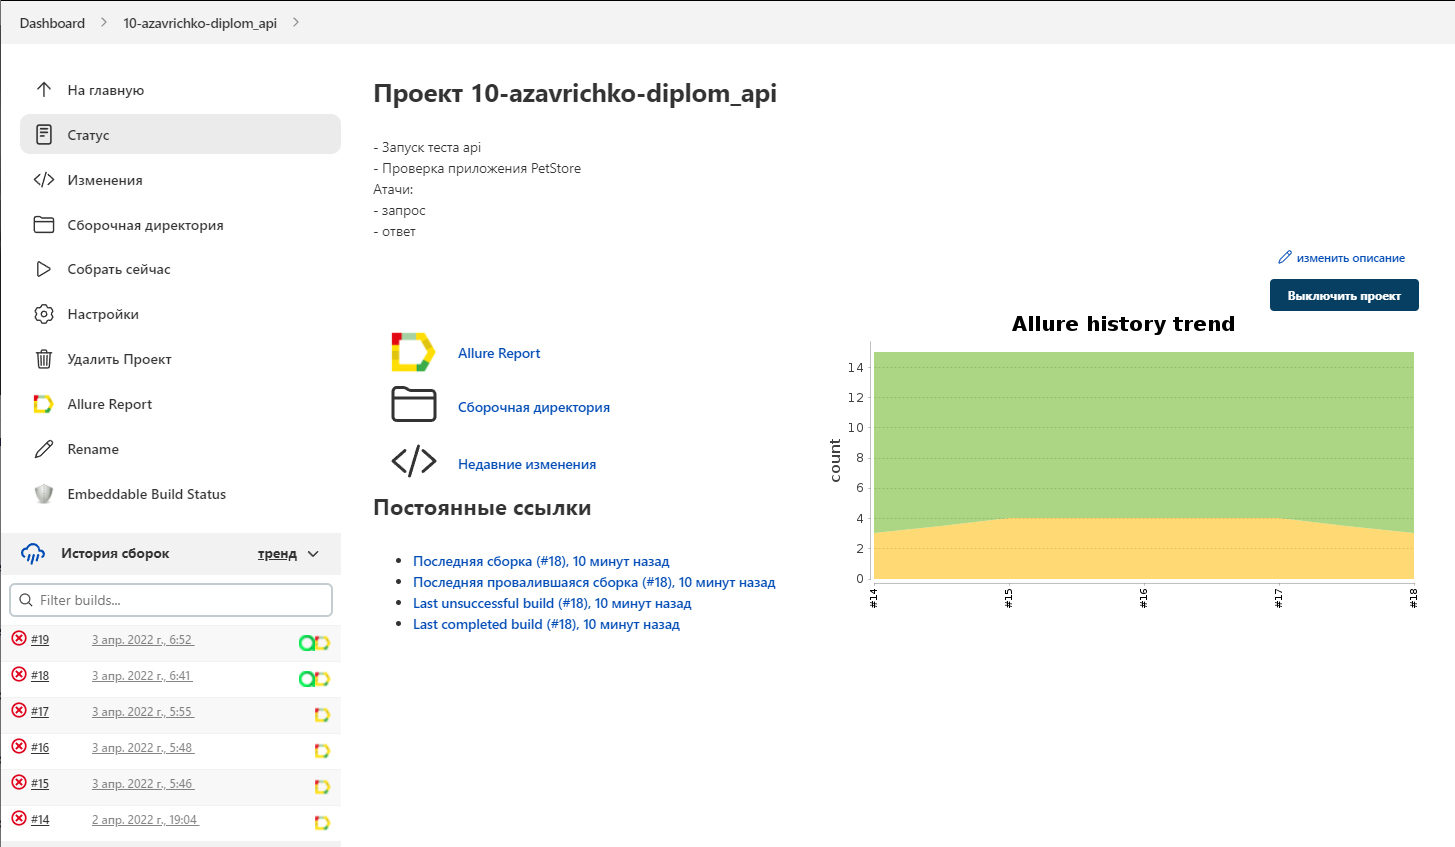The height and width of the screenshot is (847, 1455).
Task: Click the red failed status icon of build #17
Action: 19,710
